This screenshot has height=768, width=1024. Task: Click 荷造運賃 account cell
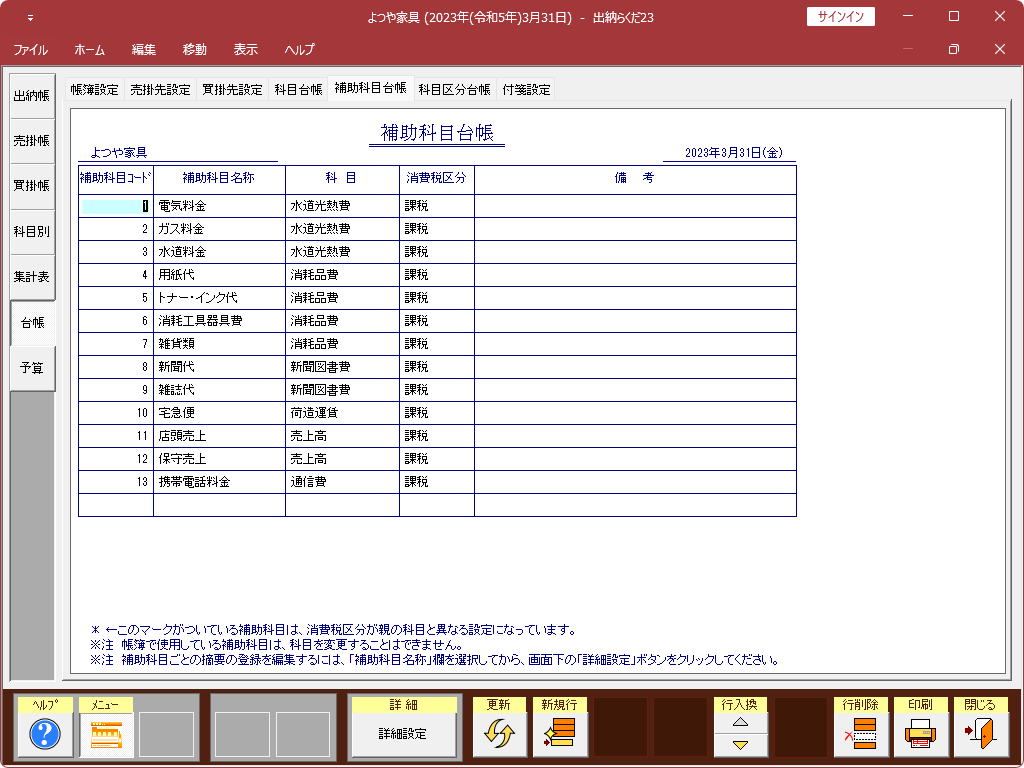[x=342, y=413]
